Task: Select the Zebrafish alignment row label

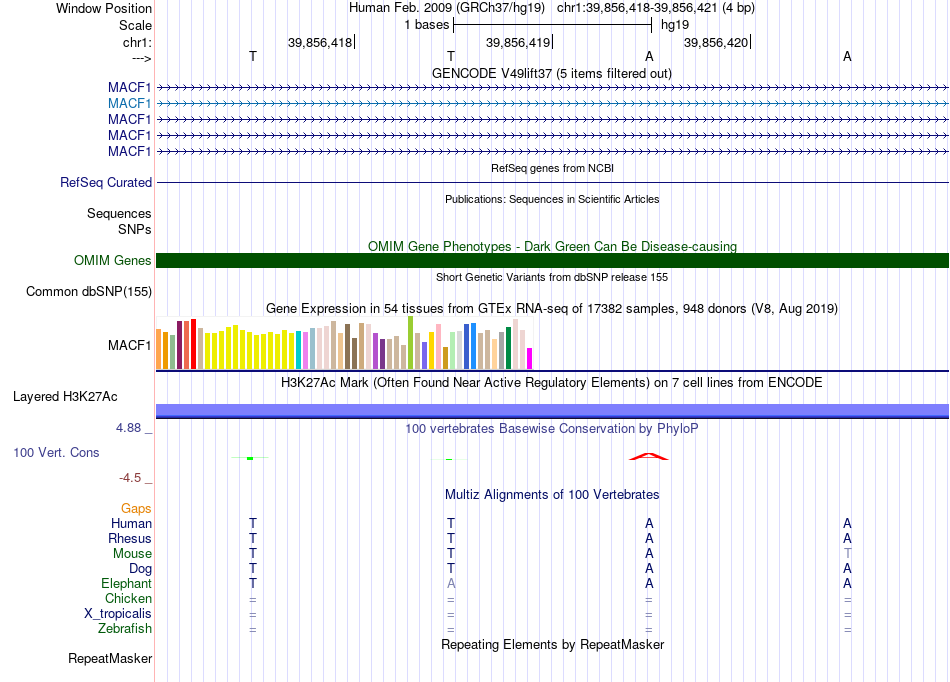Action: click(125, 629)
